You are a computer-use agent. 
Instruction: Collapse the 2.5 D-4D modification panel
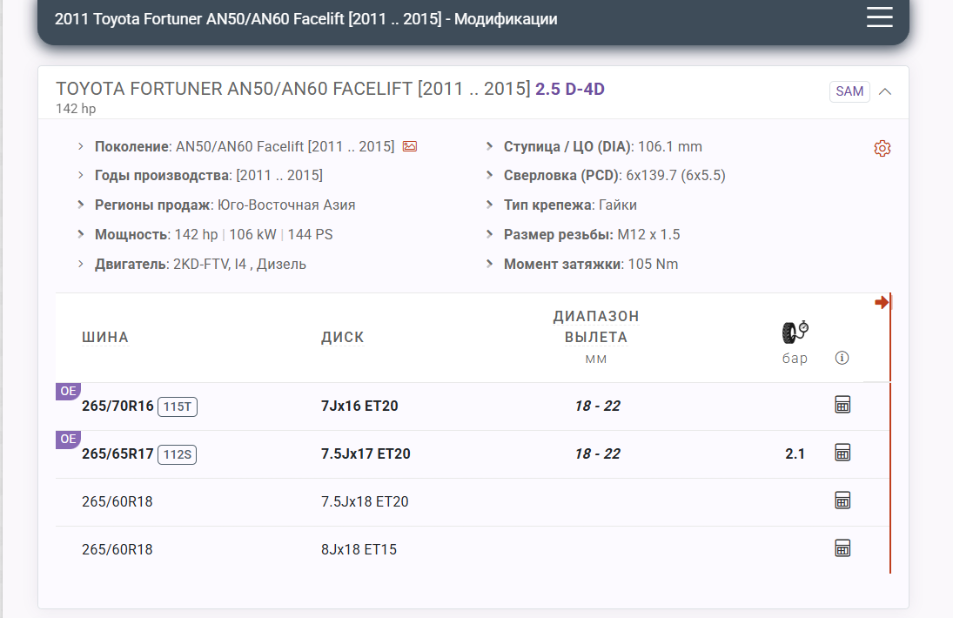point(885,91)
